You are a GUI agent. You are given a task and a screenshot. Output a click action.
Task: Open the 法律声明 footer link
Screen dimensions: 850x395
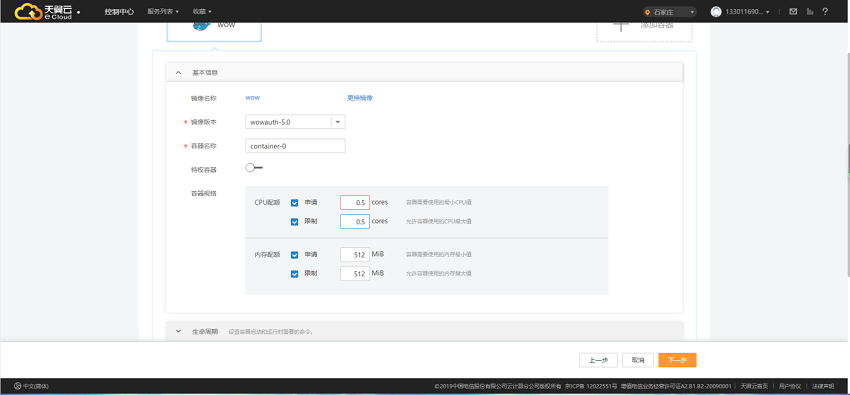coord(823,386)
